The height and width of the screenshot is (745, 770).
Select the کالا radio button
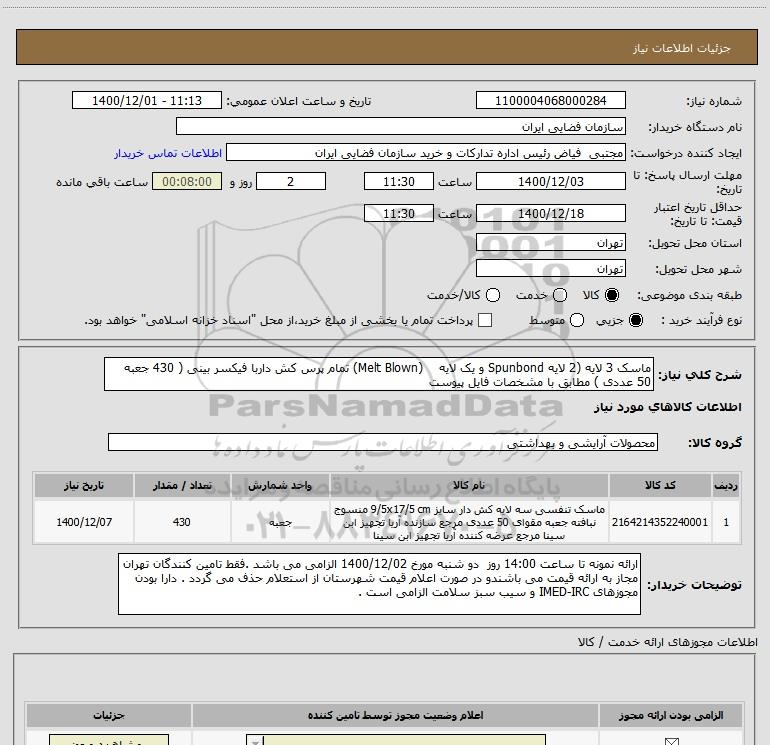click(x=612, y=295)
